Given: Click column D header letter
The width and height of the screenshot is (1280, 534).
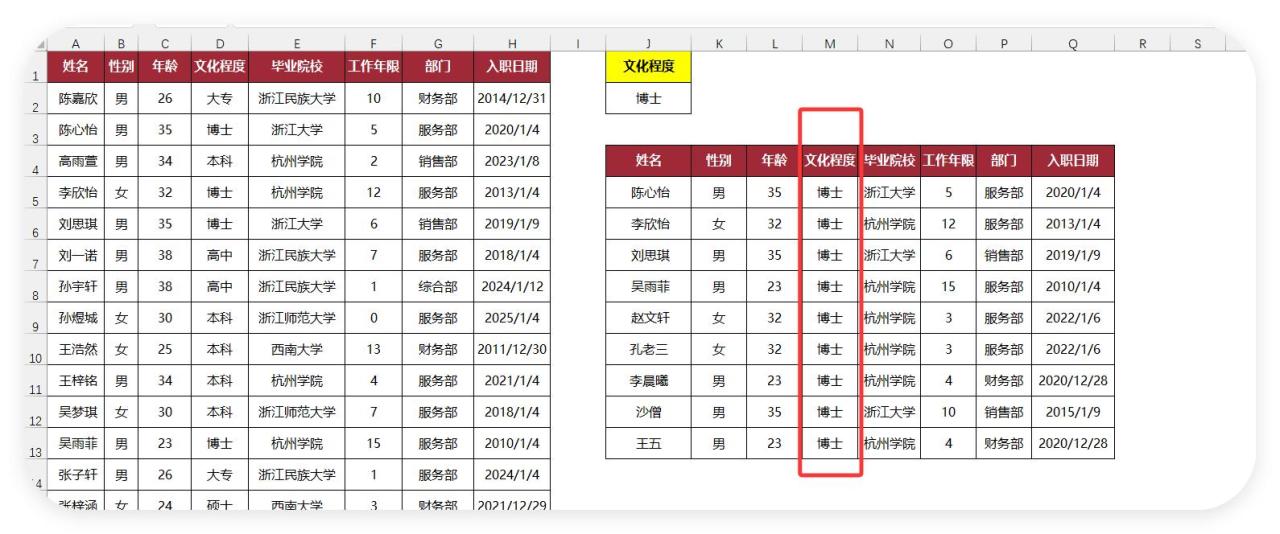Looking at the screenshot, I should (220, 44).
